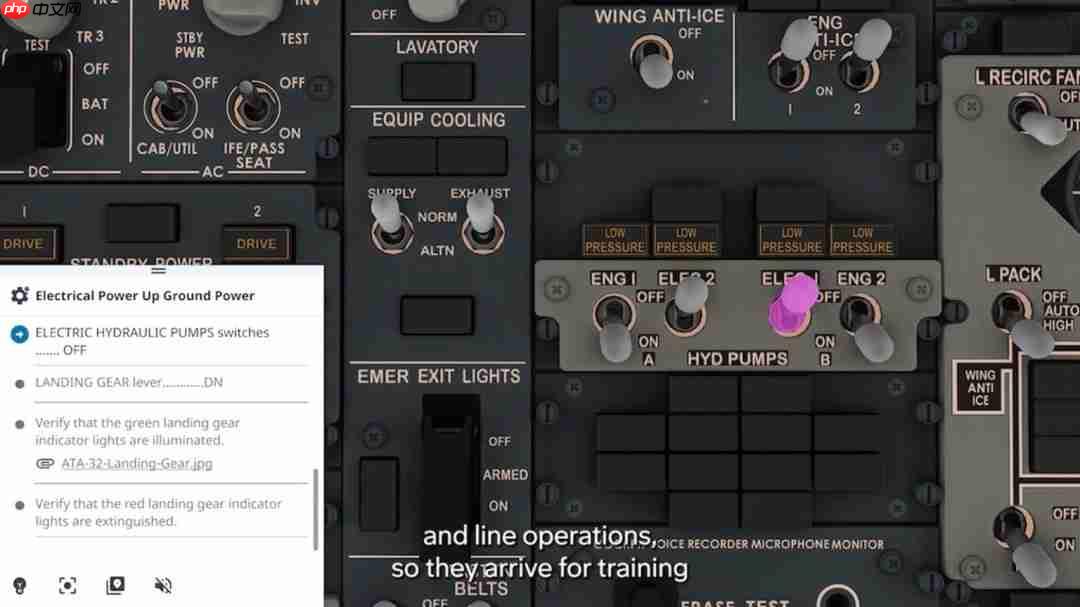Select the LANDING GEAR lever checklist step
The width and height of the screenshot is (1080, 607).
129,383
